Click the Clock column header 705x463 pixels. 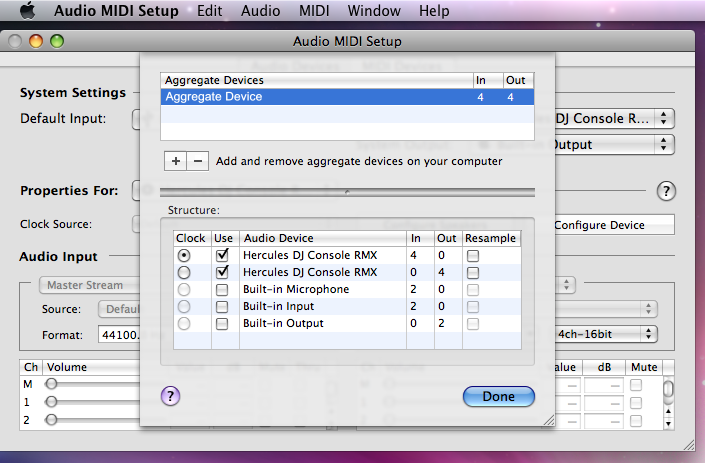tap(192, 238)
